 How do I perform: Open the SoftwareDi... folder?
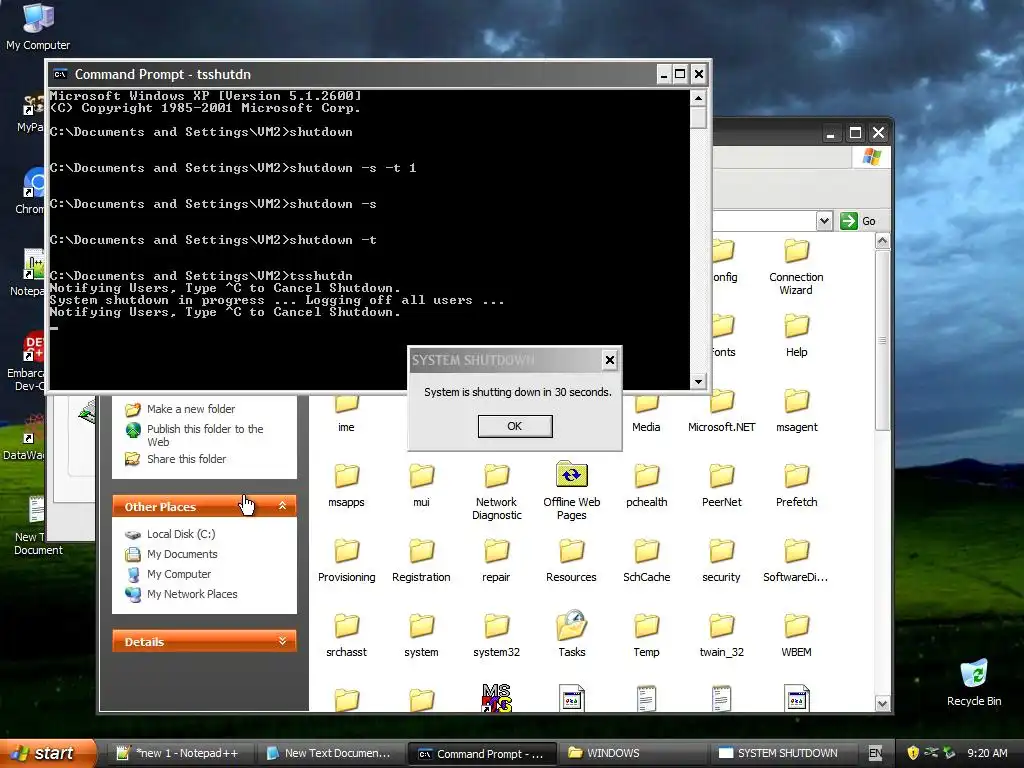pos(796,560)
